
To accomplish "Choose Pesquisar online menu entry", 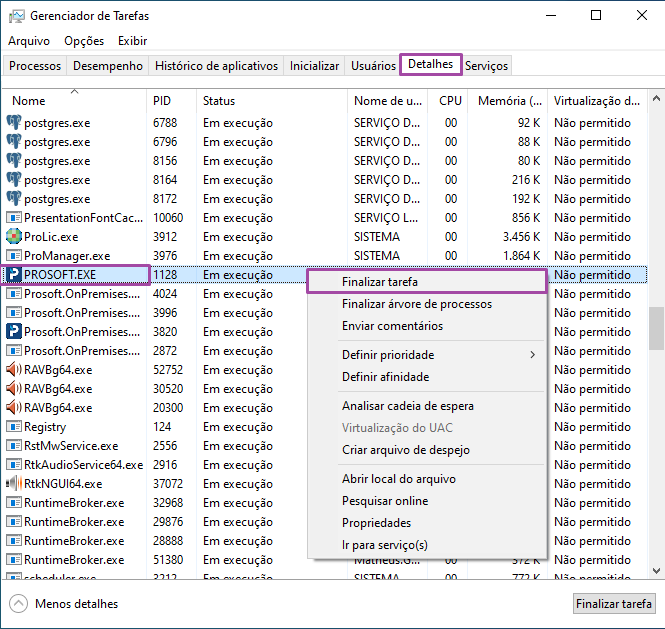I will [427, 501].
